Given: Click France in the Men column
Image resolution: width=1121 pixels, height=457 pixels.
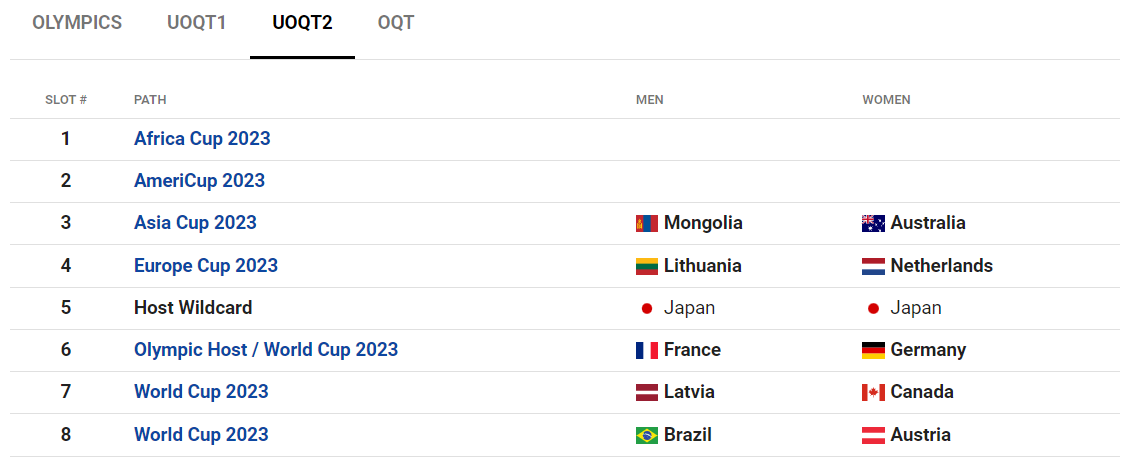Looking at the screenshot, I should pyautogui.click(x=692, y=350).
